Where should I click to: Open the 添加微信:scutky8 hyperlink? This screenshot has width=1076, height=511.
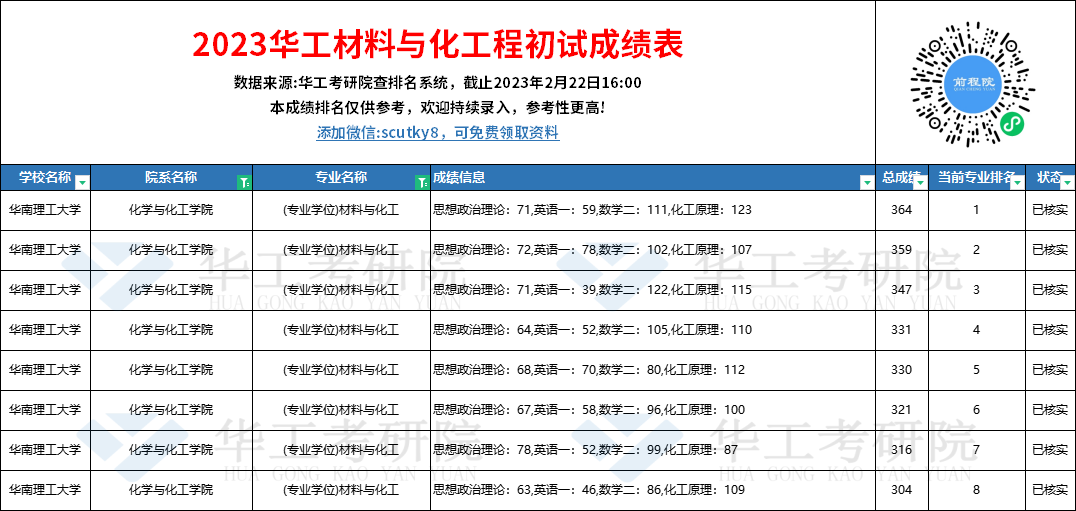pos(438,133)
